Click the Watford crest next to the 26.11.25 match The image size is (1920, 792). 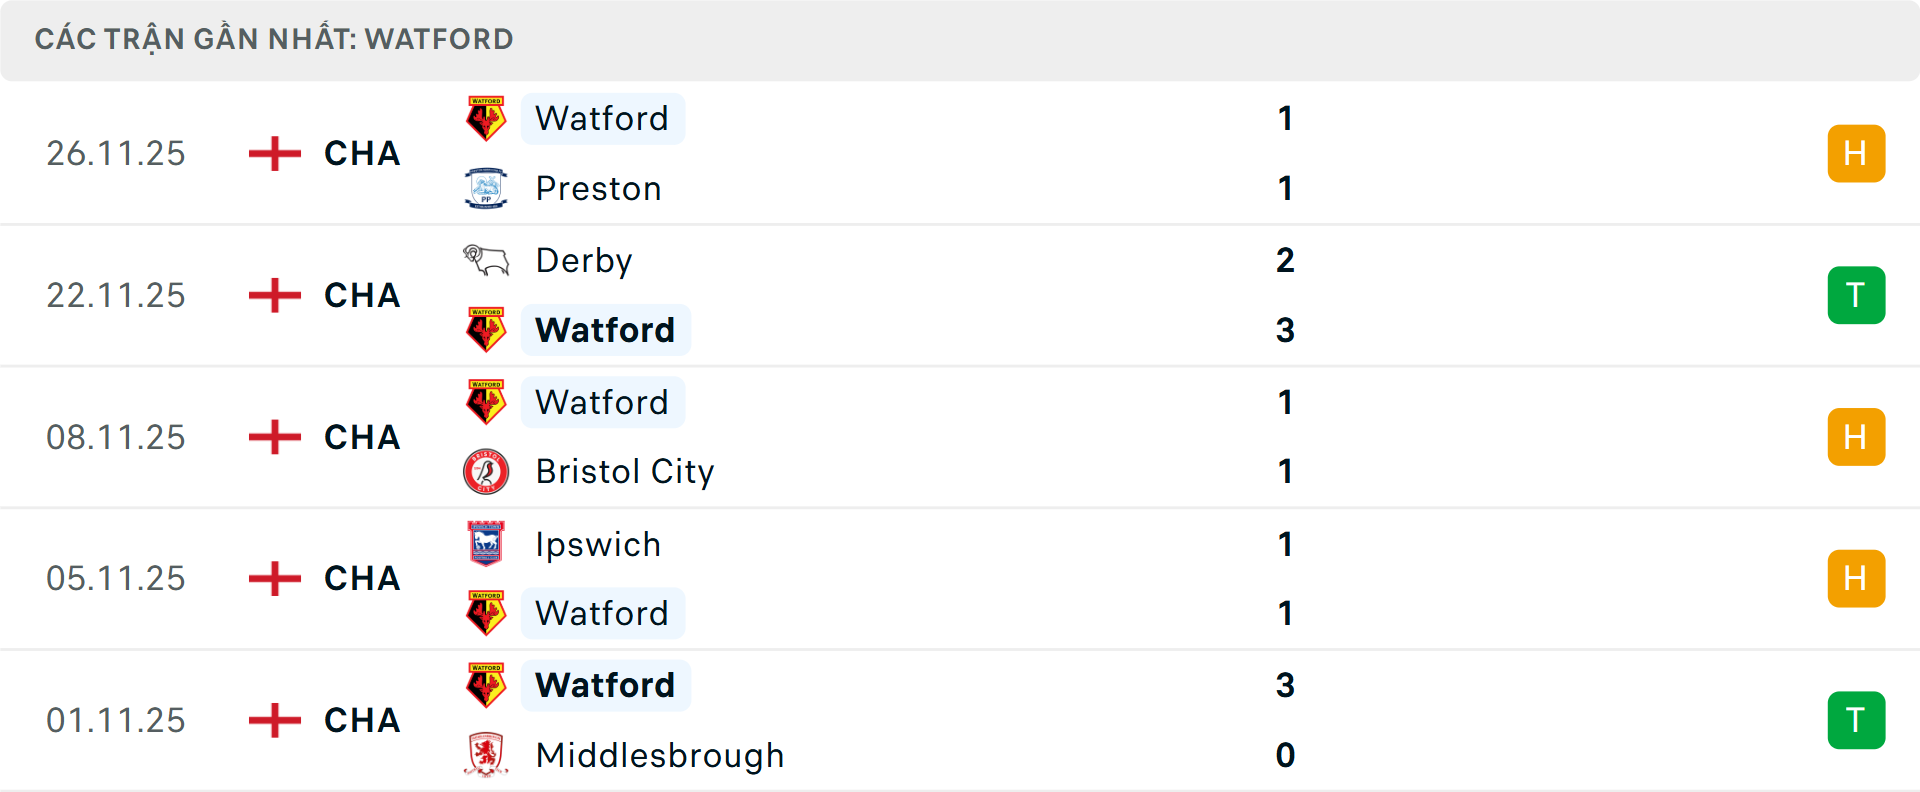tap(486, 116)
